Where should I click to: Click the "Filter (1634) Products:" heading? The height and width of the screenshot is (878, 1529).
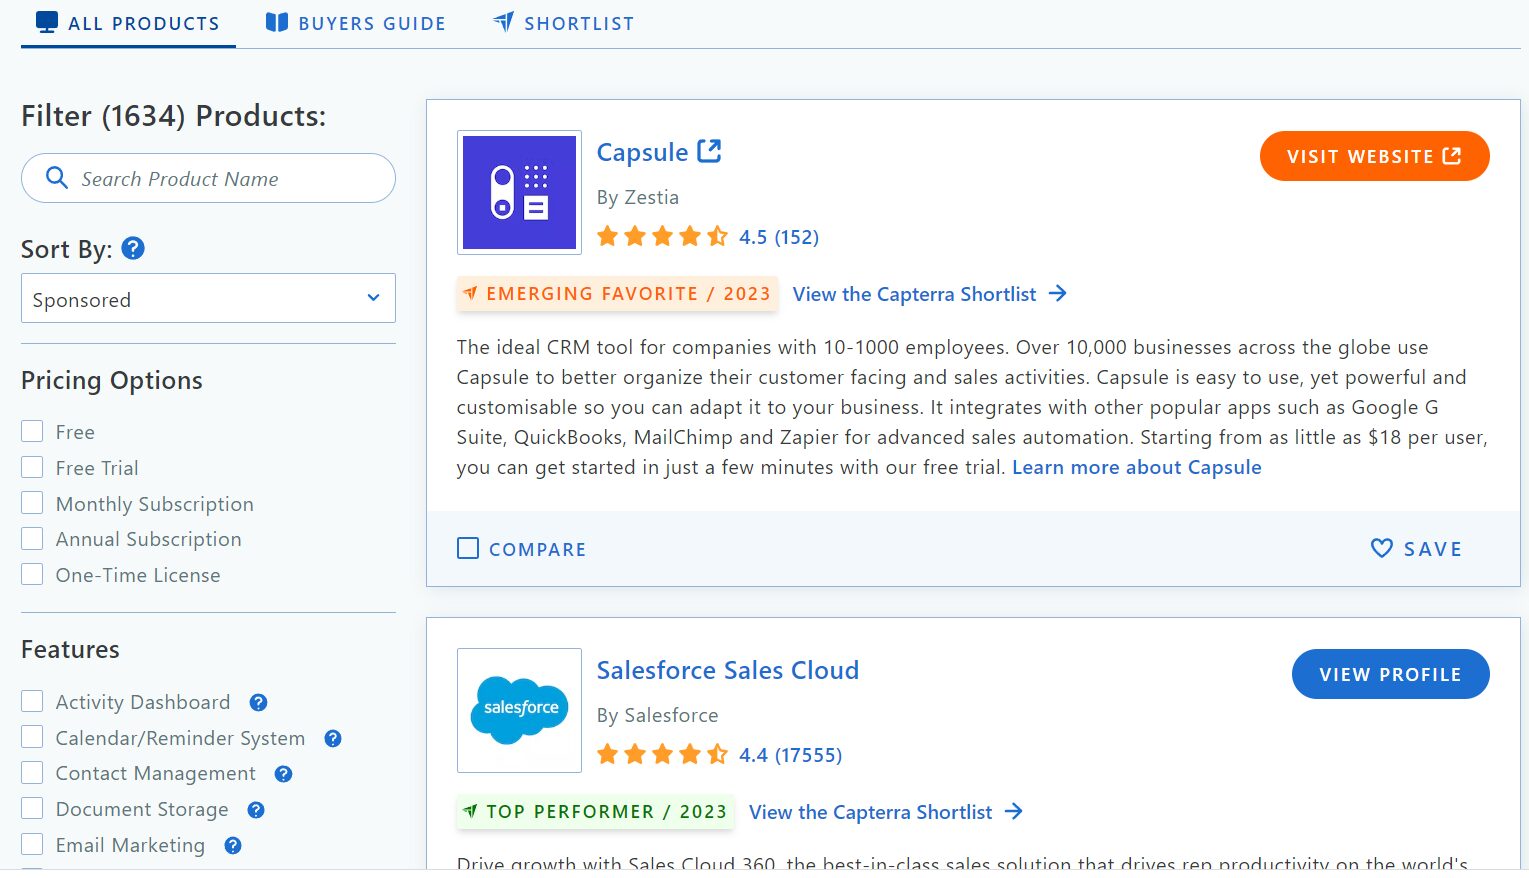click(x=174, y=116)
